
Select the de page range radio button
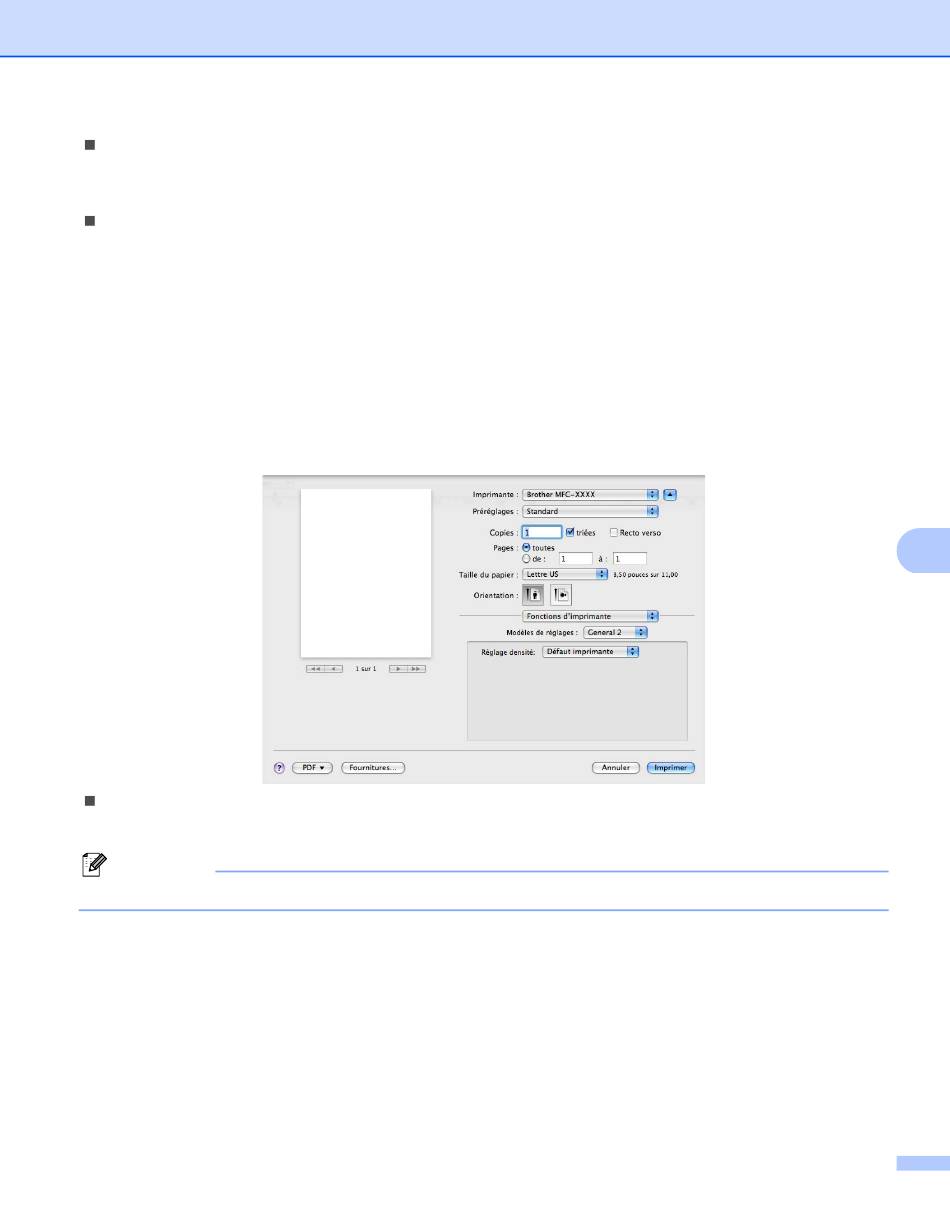click(x=526, y=559)
